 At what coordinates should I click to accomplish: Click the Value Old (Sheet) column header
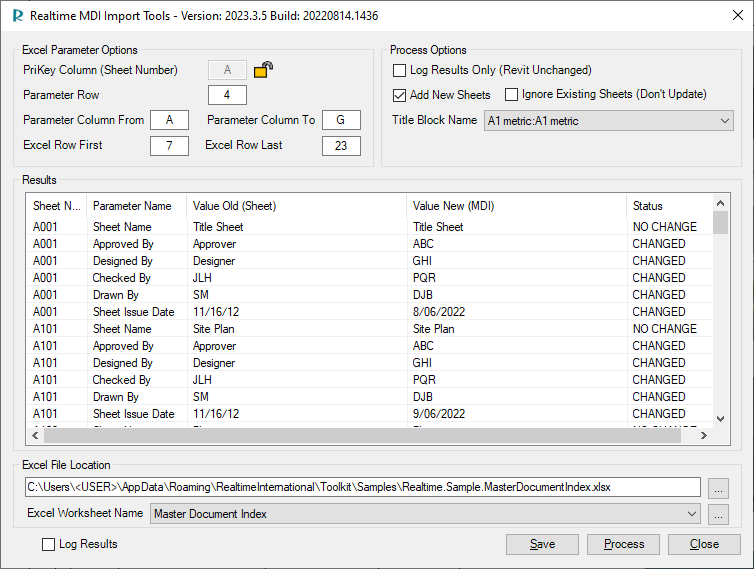[296, 206]
